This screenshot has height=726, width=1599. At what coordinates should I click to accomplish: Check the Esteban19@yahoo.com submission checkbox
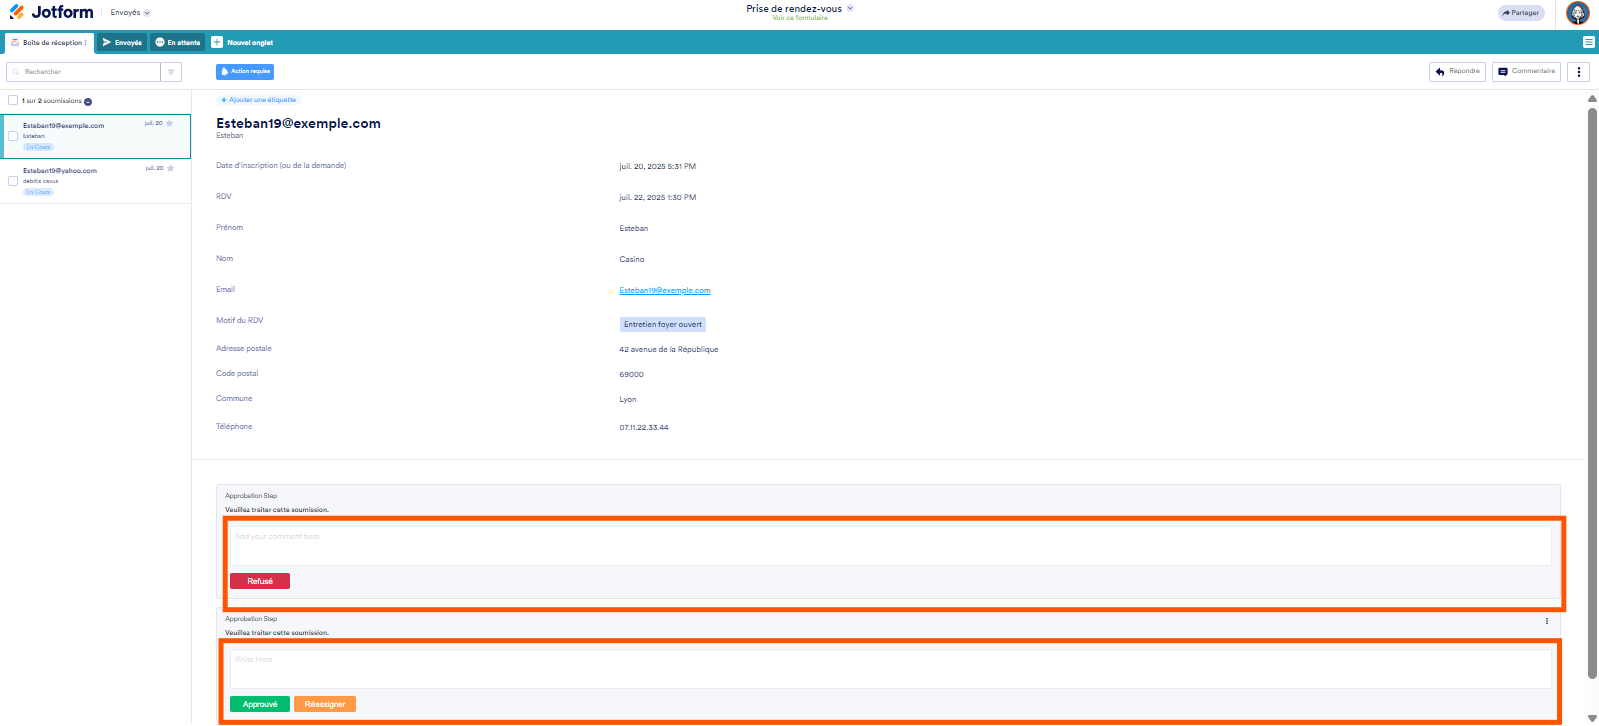(x=13, y=181)
